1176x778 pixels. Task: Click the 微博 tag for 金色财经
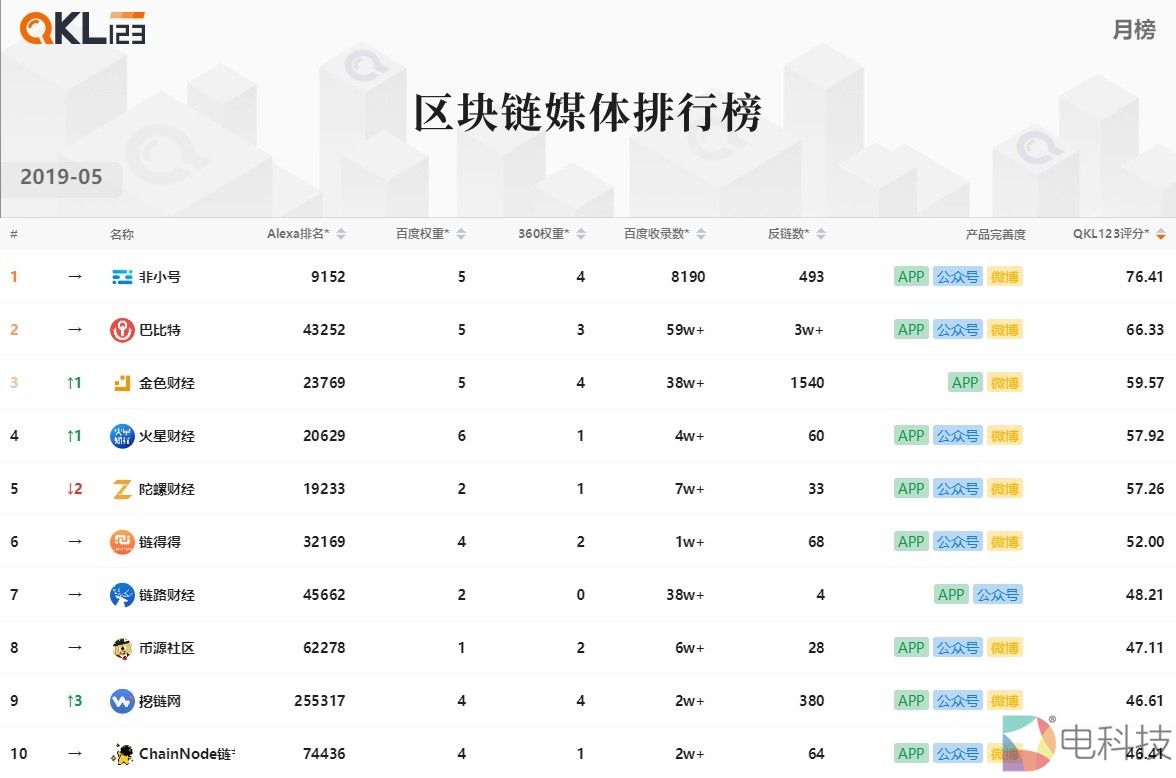(1004, 383)
